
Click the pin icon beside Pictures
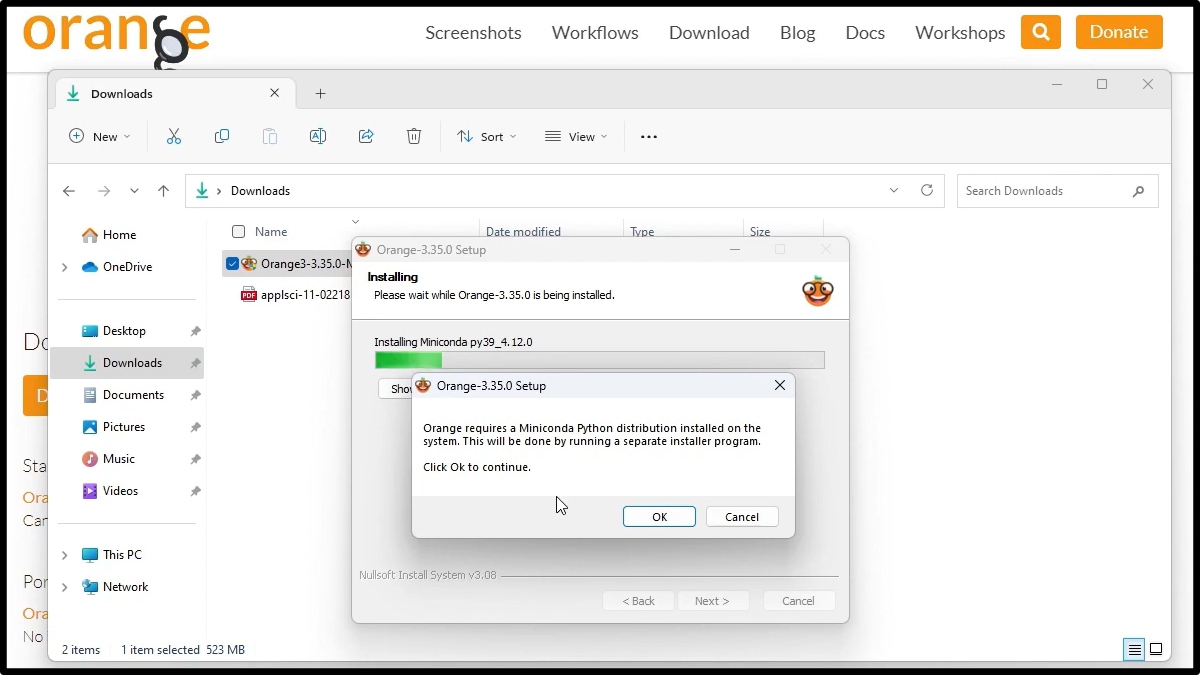click(196, 427)
